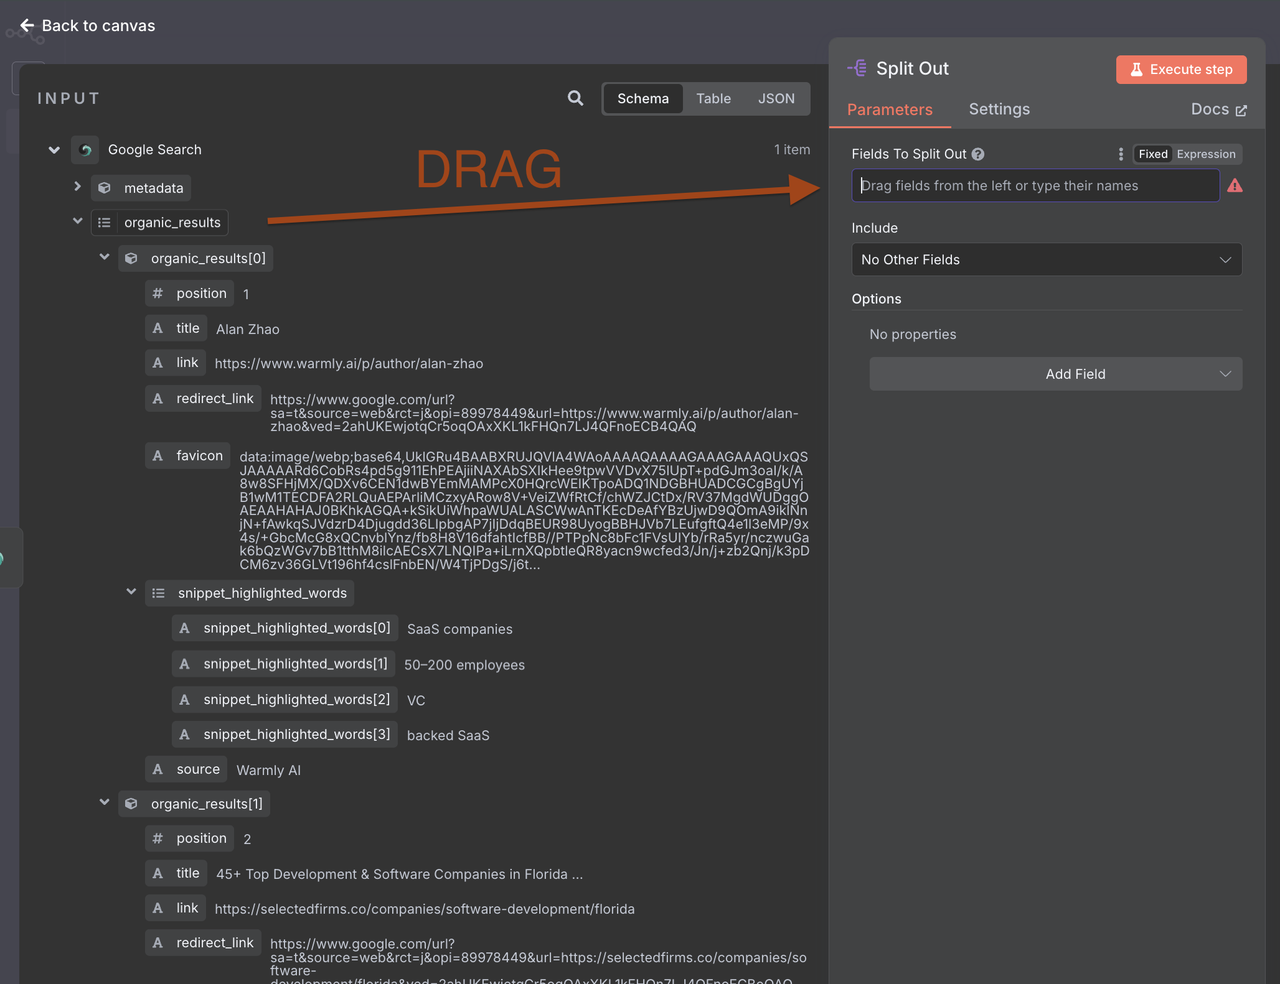Image resolution: width=1280 pixels, height=984 pixels.
Task: Collapse the organic_results[1] object
Action: 104,802
